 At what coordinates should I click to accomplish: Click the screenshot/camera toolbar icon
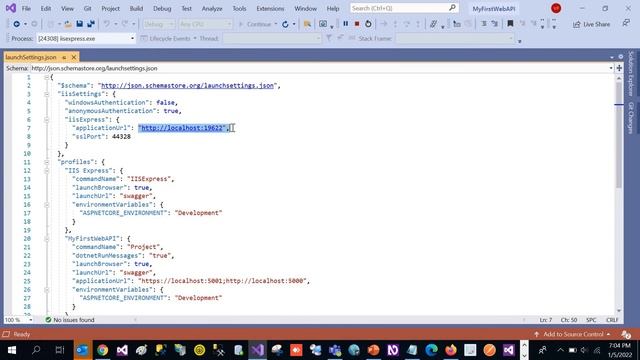click(x=323, y=24)
